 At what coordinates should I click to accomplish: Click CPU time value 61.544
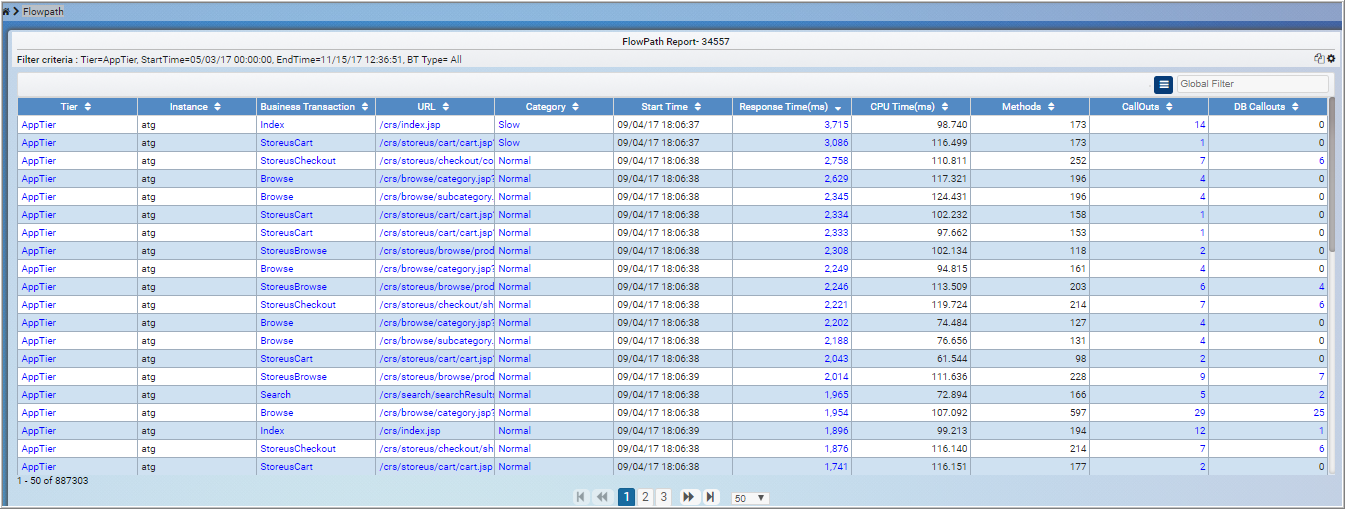[952, 359]
